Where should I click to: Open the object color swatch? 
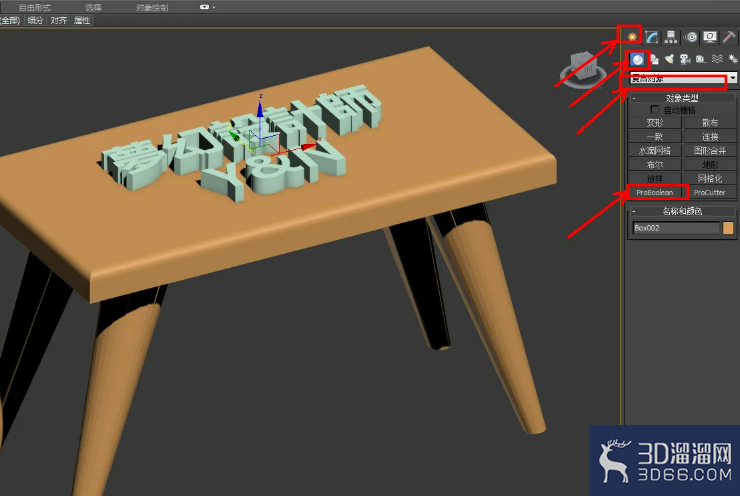728,228
